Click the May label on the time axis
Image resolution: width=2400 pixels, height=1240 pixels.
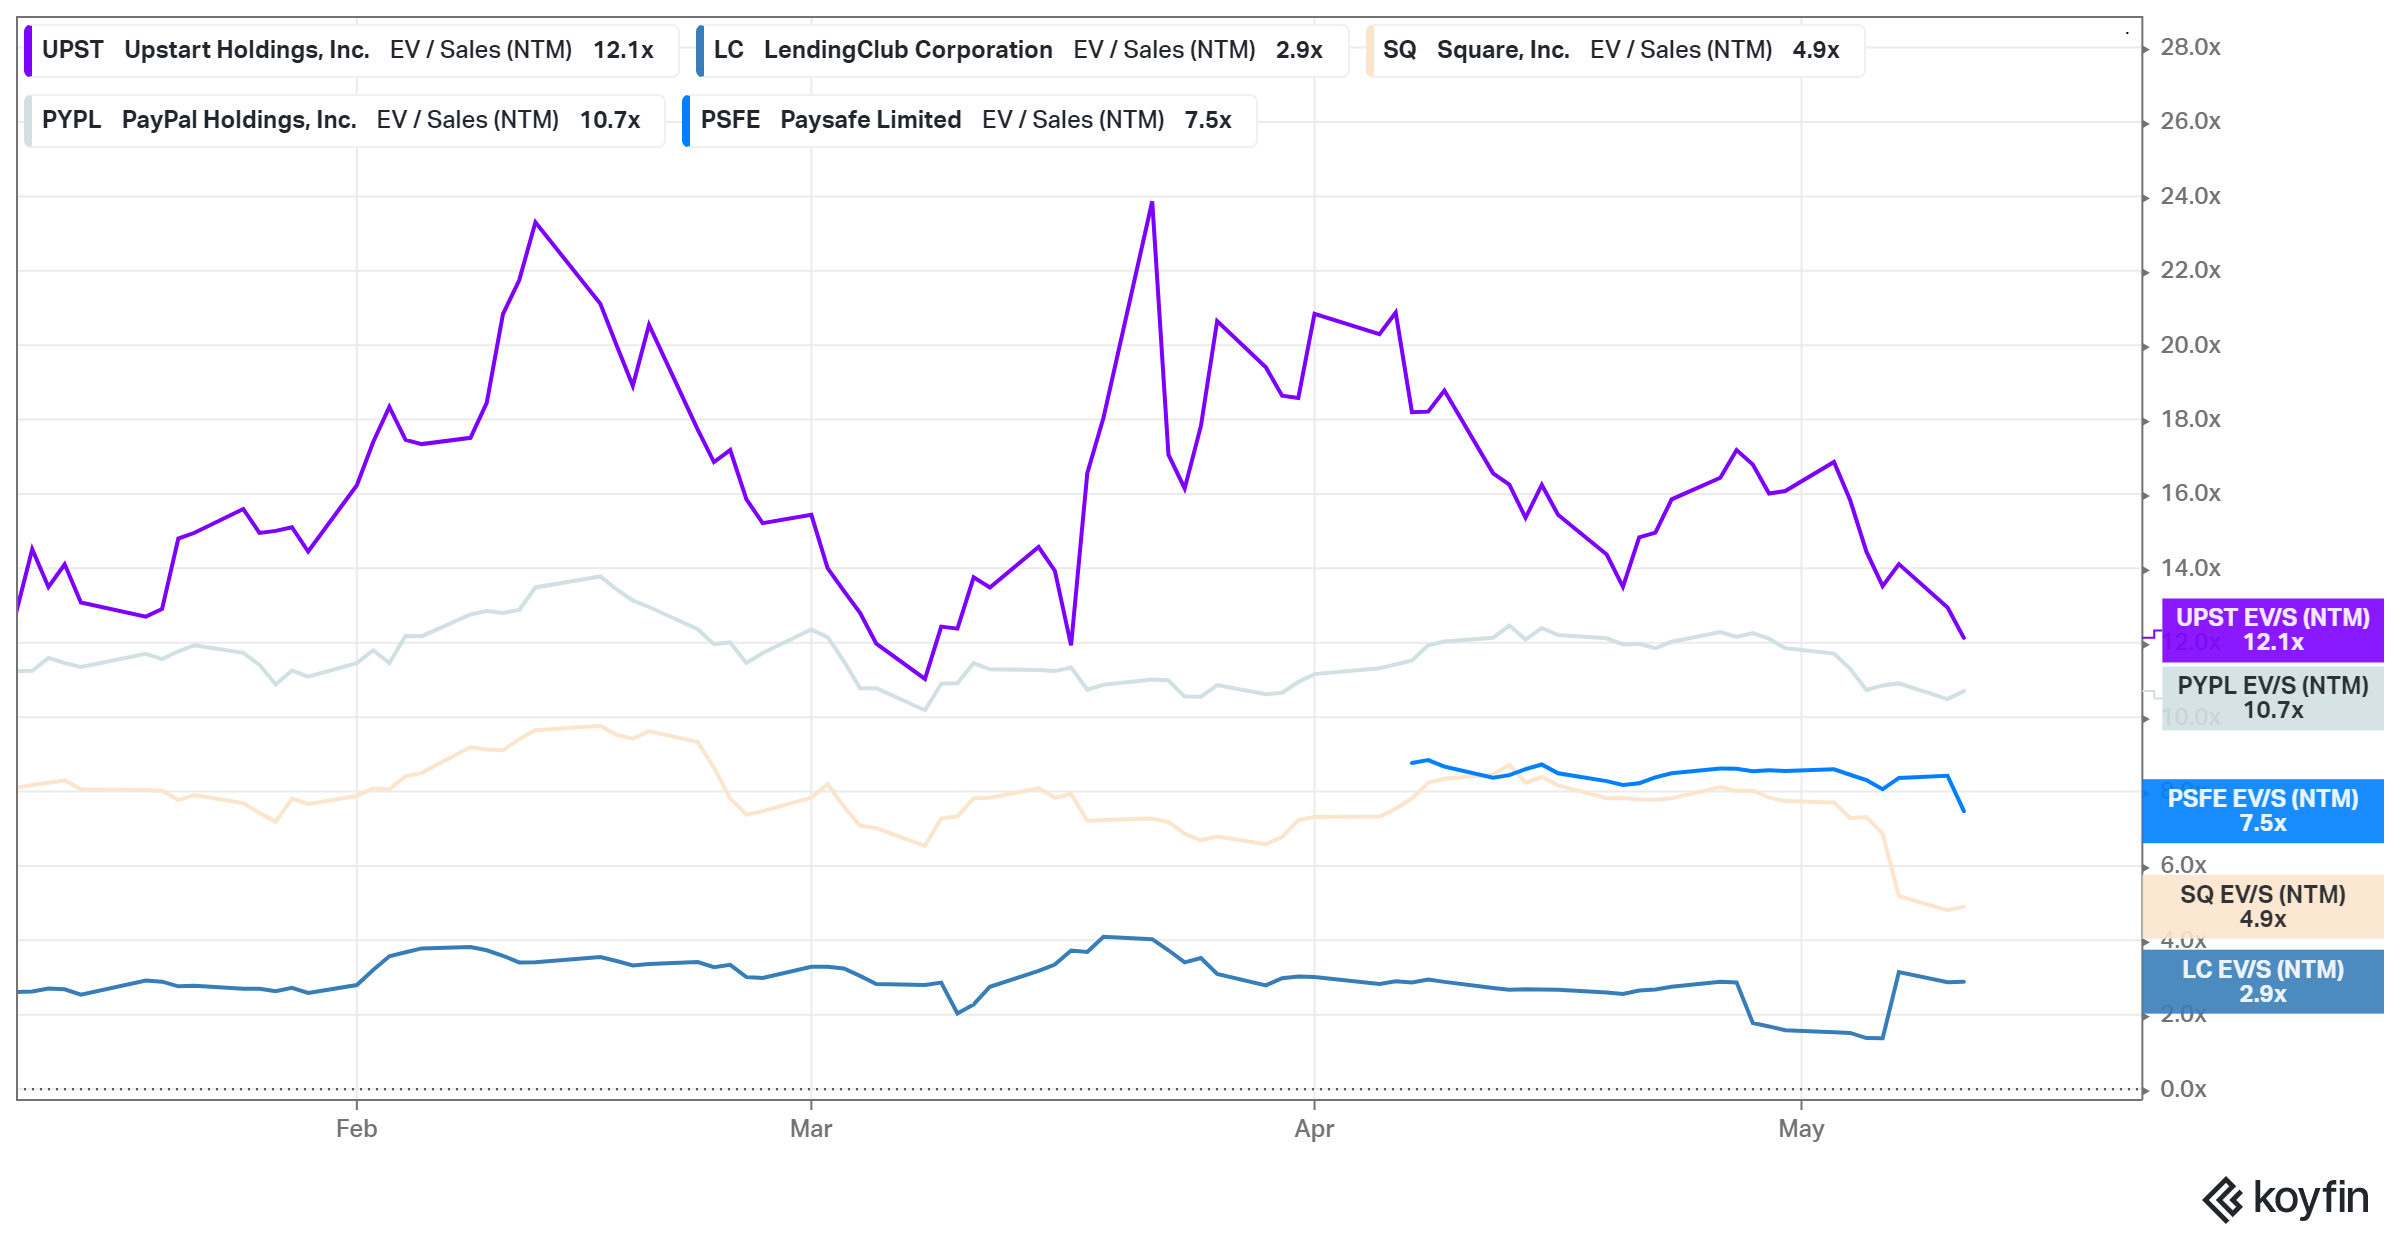point(1801,1129)
